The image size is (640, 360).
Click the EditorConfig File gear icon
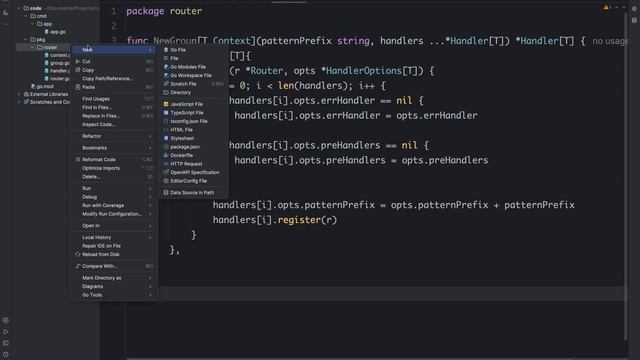point(166,181)
